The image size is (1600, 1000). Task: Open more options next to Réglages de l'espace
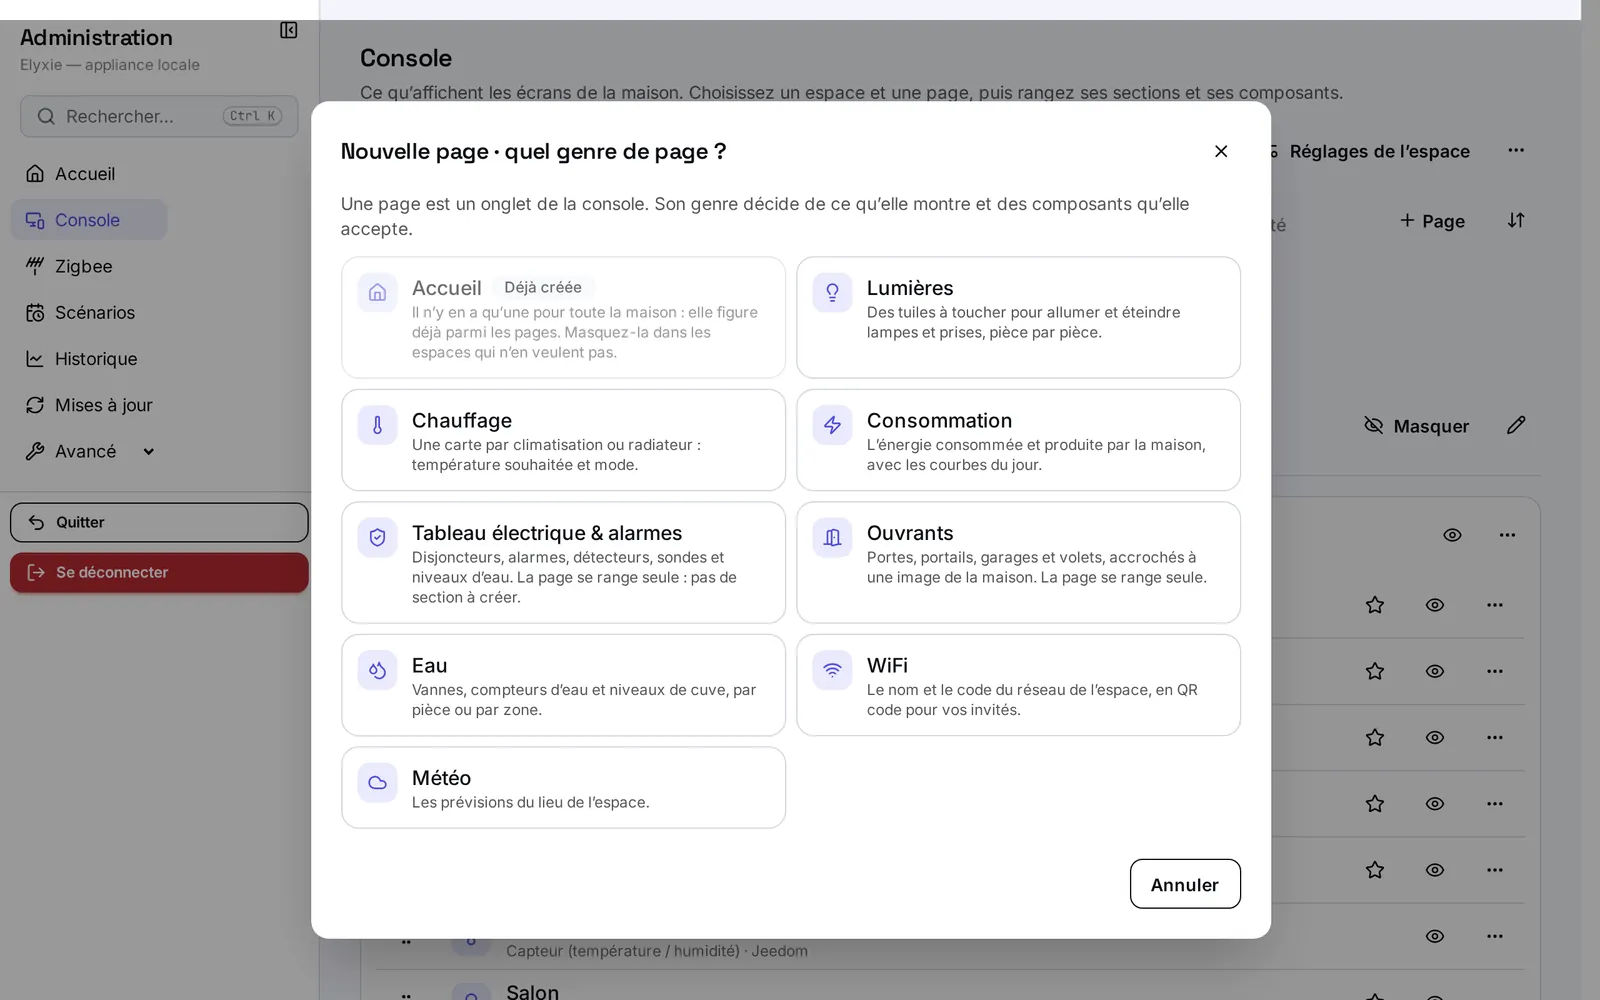(x=1516, y=150)
